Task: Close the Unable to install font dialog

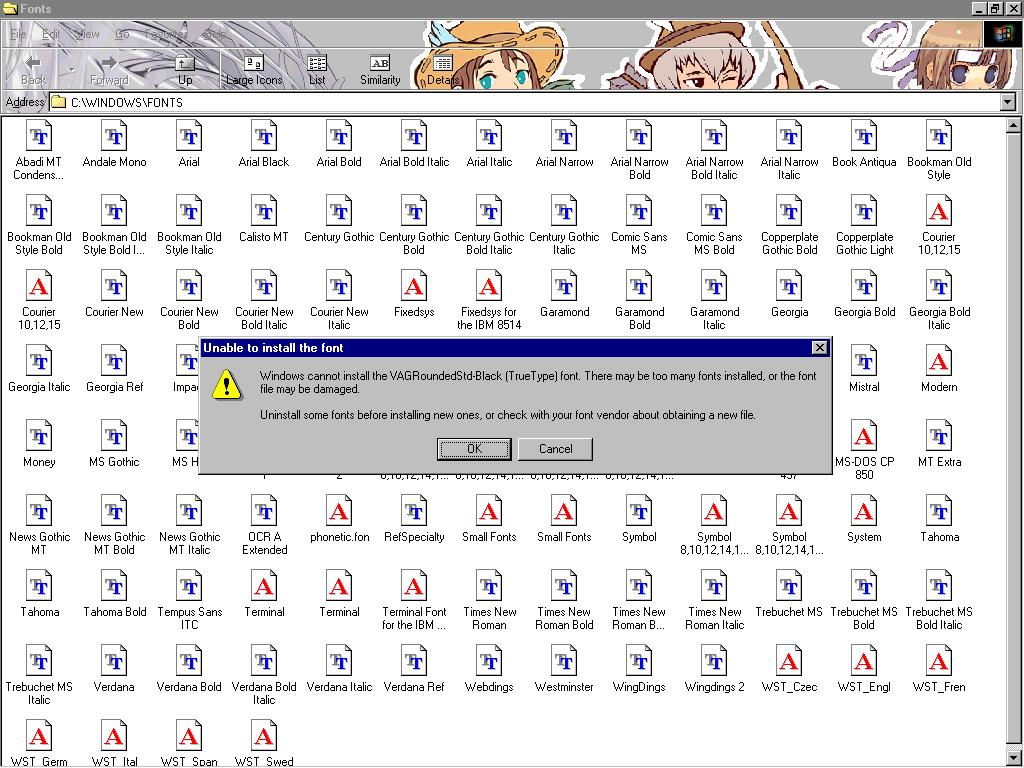Action: tap(819, 348)
